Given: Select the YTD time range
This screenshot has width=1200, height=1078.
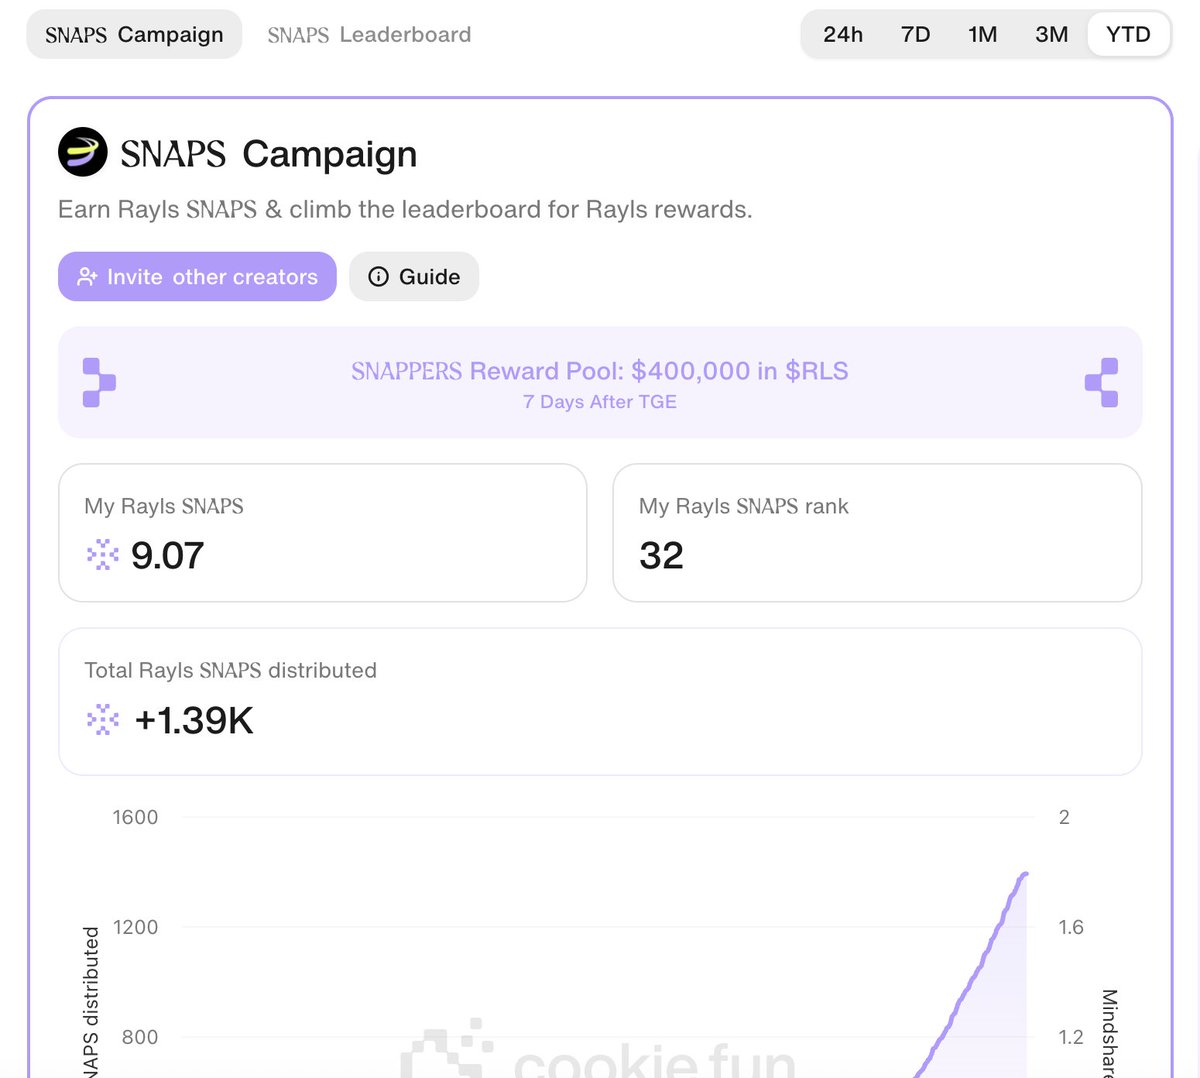Looking at the screenshot, I should [x=1128, y=35].
